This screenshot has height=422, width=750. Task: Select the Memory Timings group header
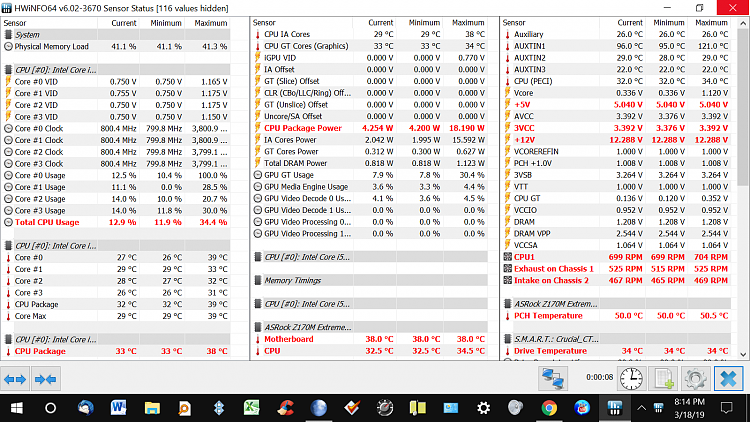point(370,280)
